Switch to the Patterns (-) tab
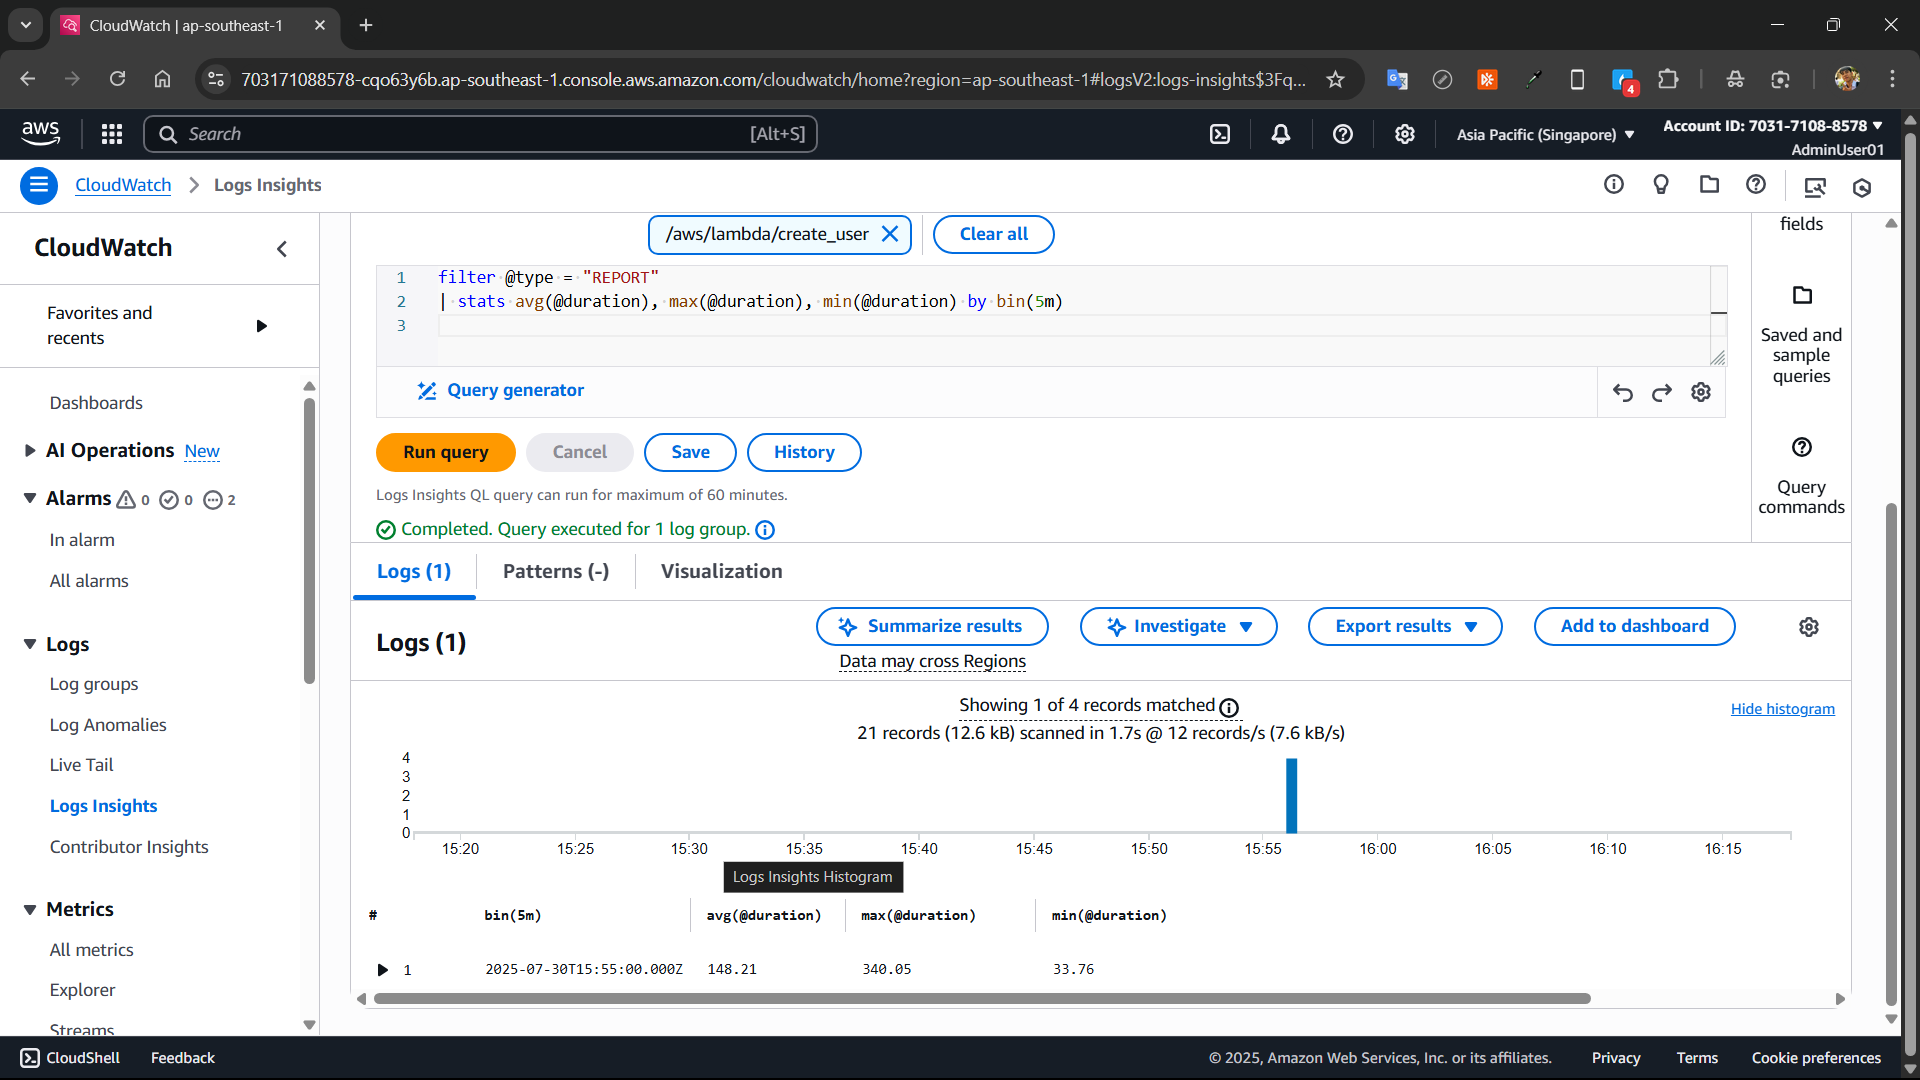 (x=556, y=571)
